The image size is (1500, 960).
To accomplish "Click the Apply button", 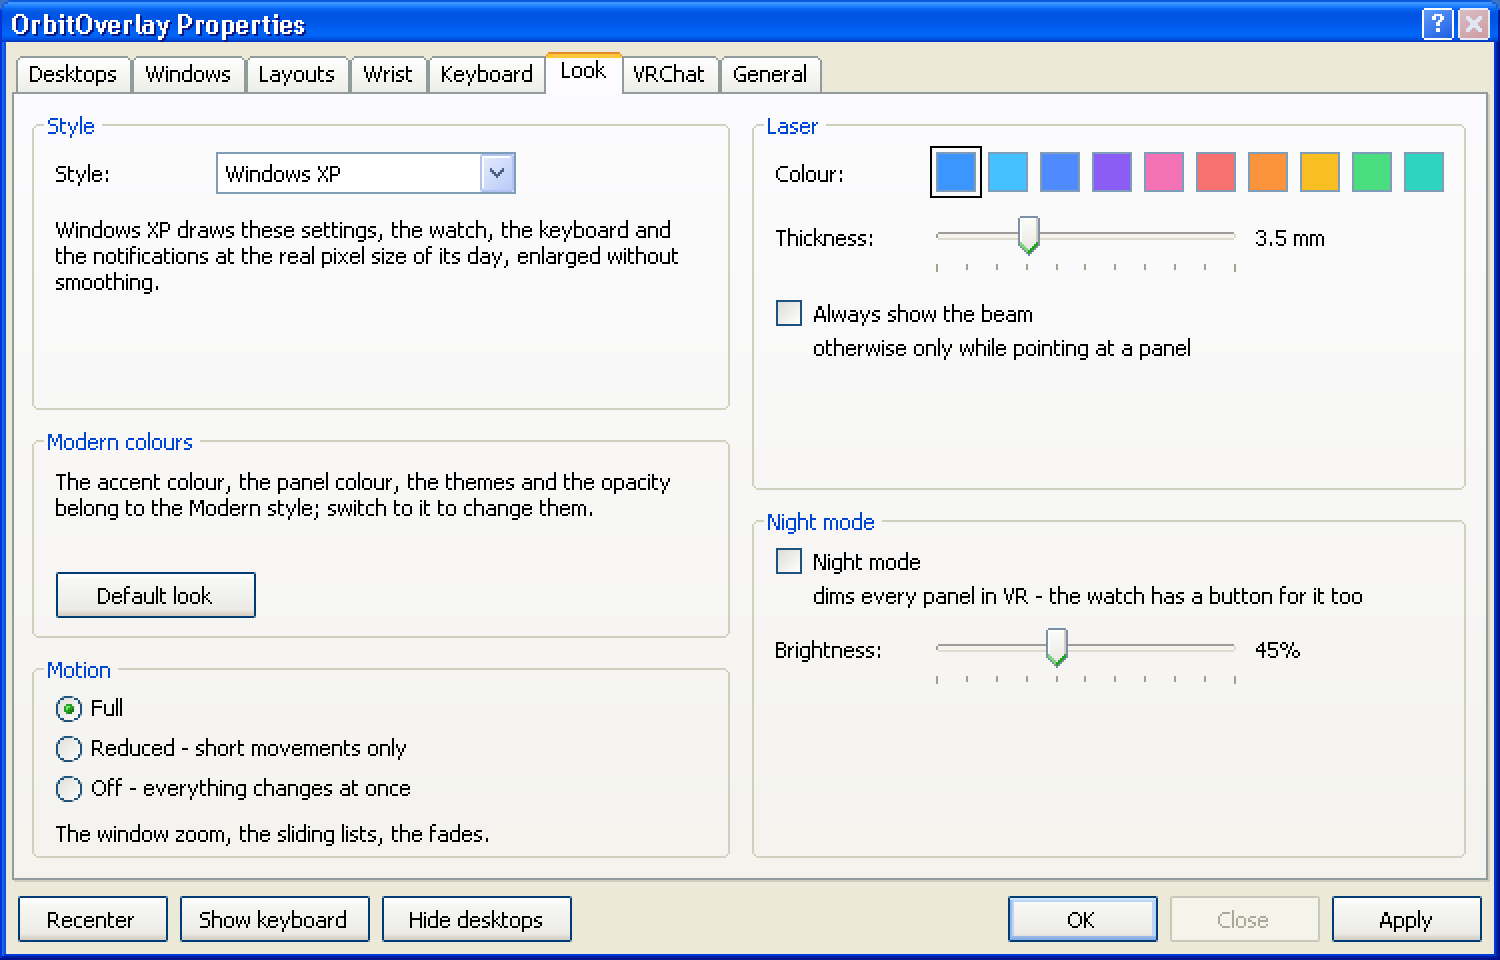I will tap(1407, 919).
